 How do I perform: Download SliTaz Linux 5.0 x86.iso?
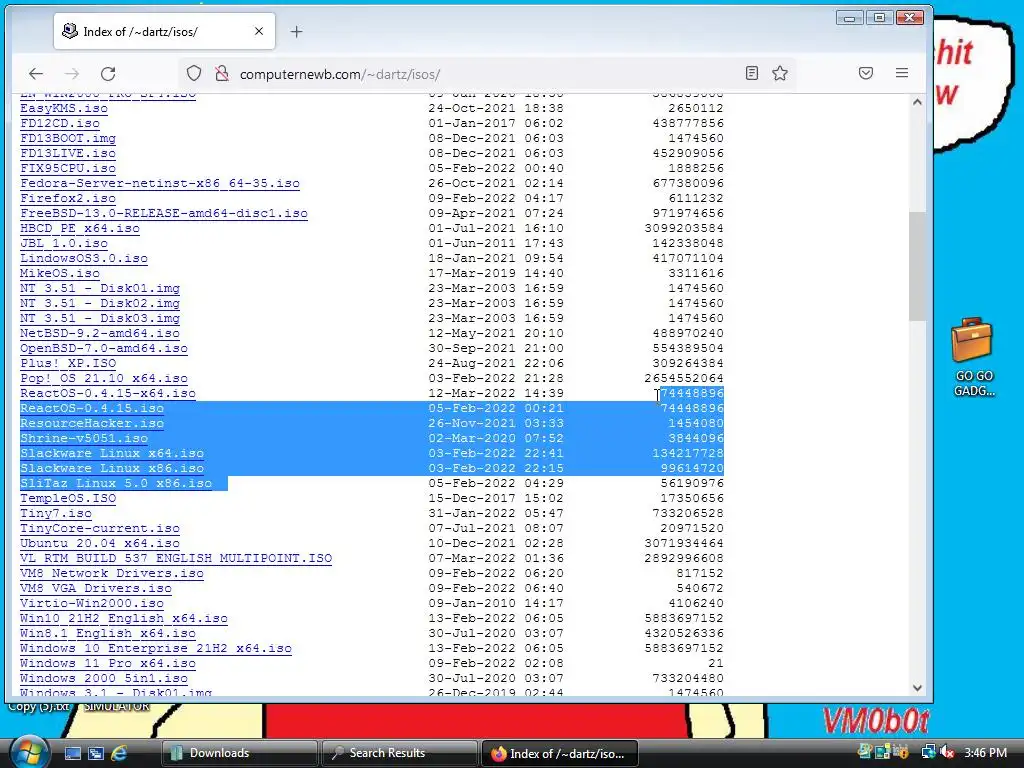pyautogui.click(x=116, y=484)
